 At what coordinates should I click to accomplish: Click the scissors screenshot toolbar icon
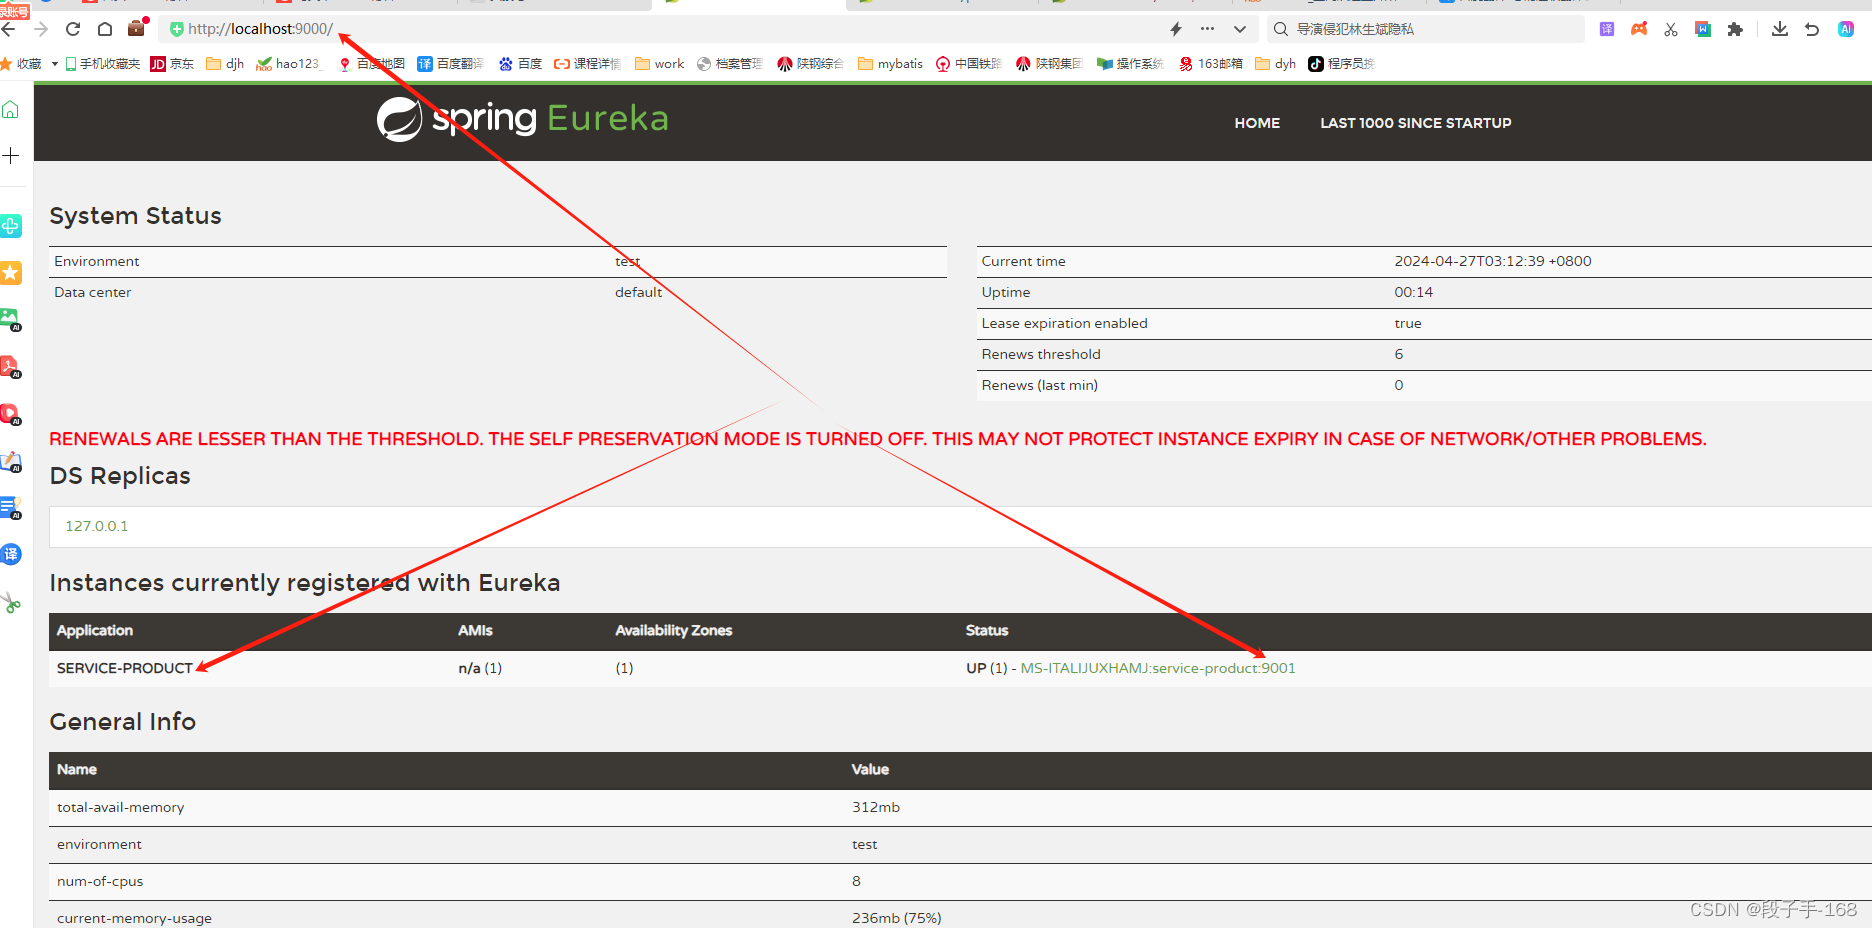tap(1671, 29)
